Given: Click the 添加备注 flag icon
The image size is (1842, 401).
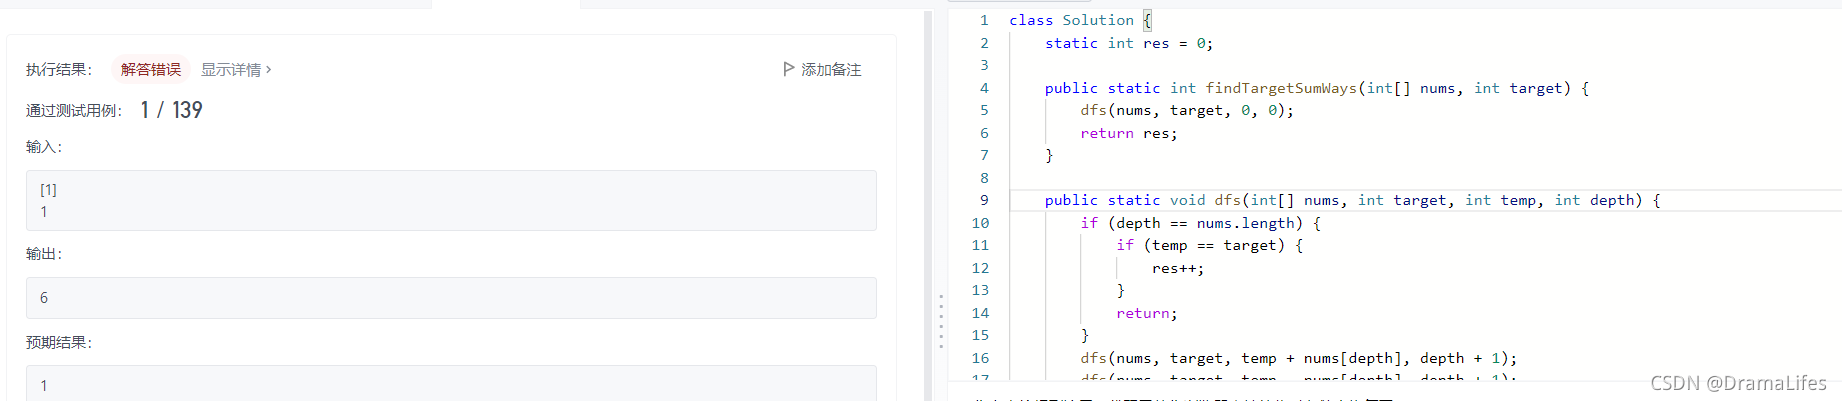Looking at the screenshot, I should tap(789, 69).
